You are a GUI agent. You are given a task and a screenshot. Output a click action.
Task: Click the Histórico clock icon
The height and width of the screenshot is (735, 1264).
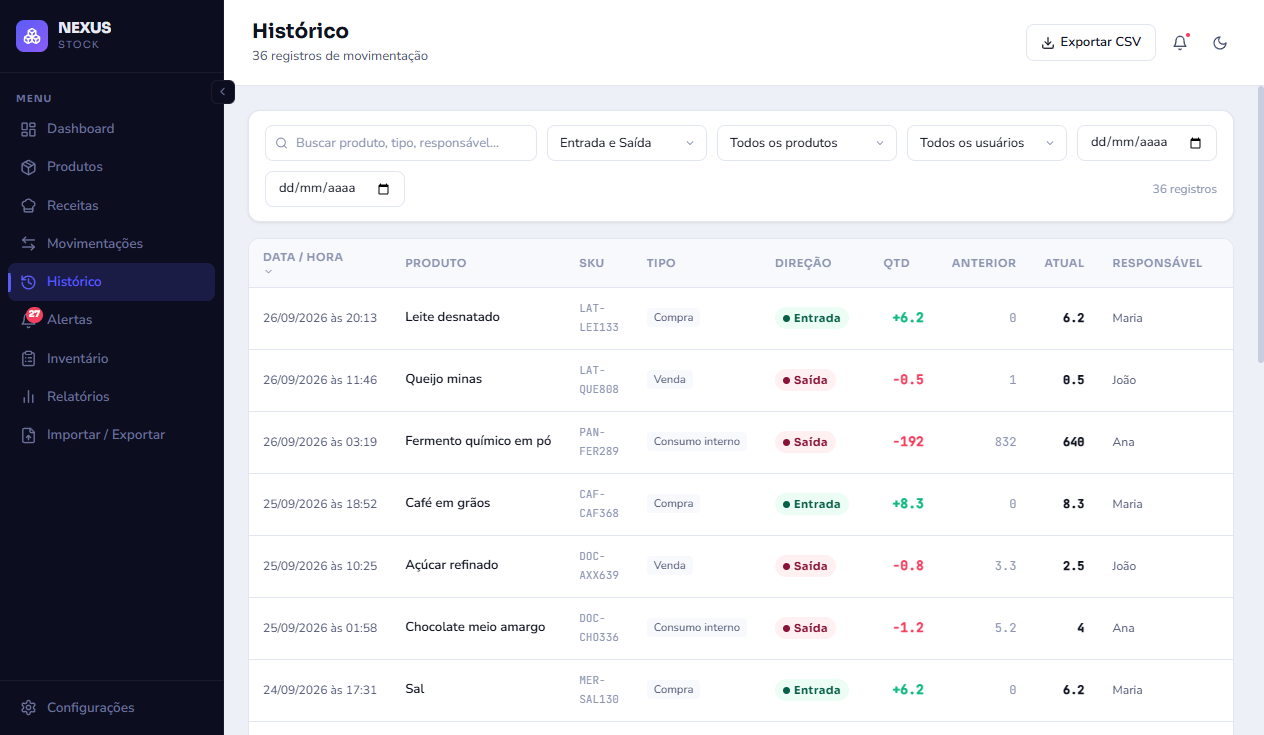point(29,282)
